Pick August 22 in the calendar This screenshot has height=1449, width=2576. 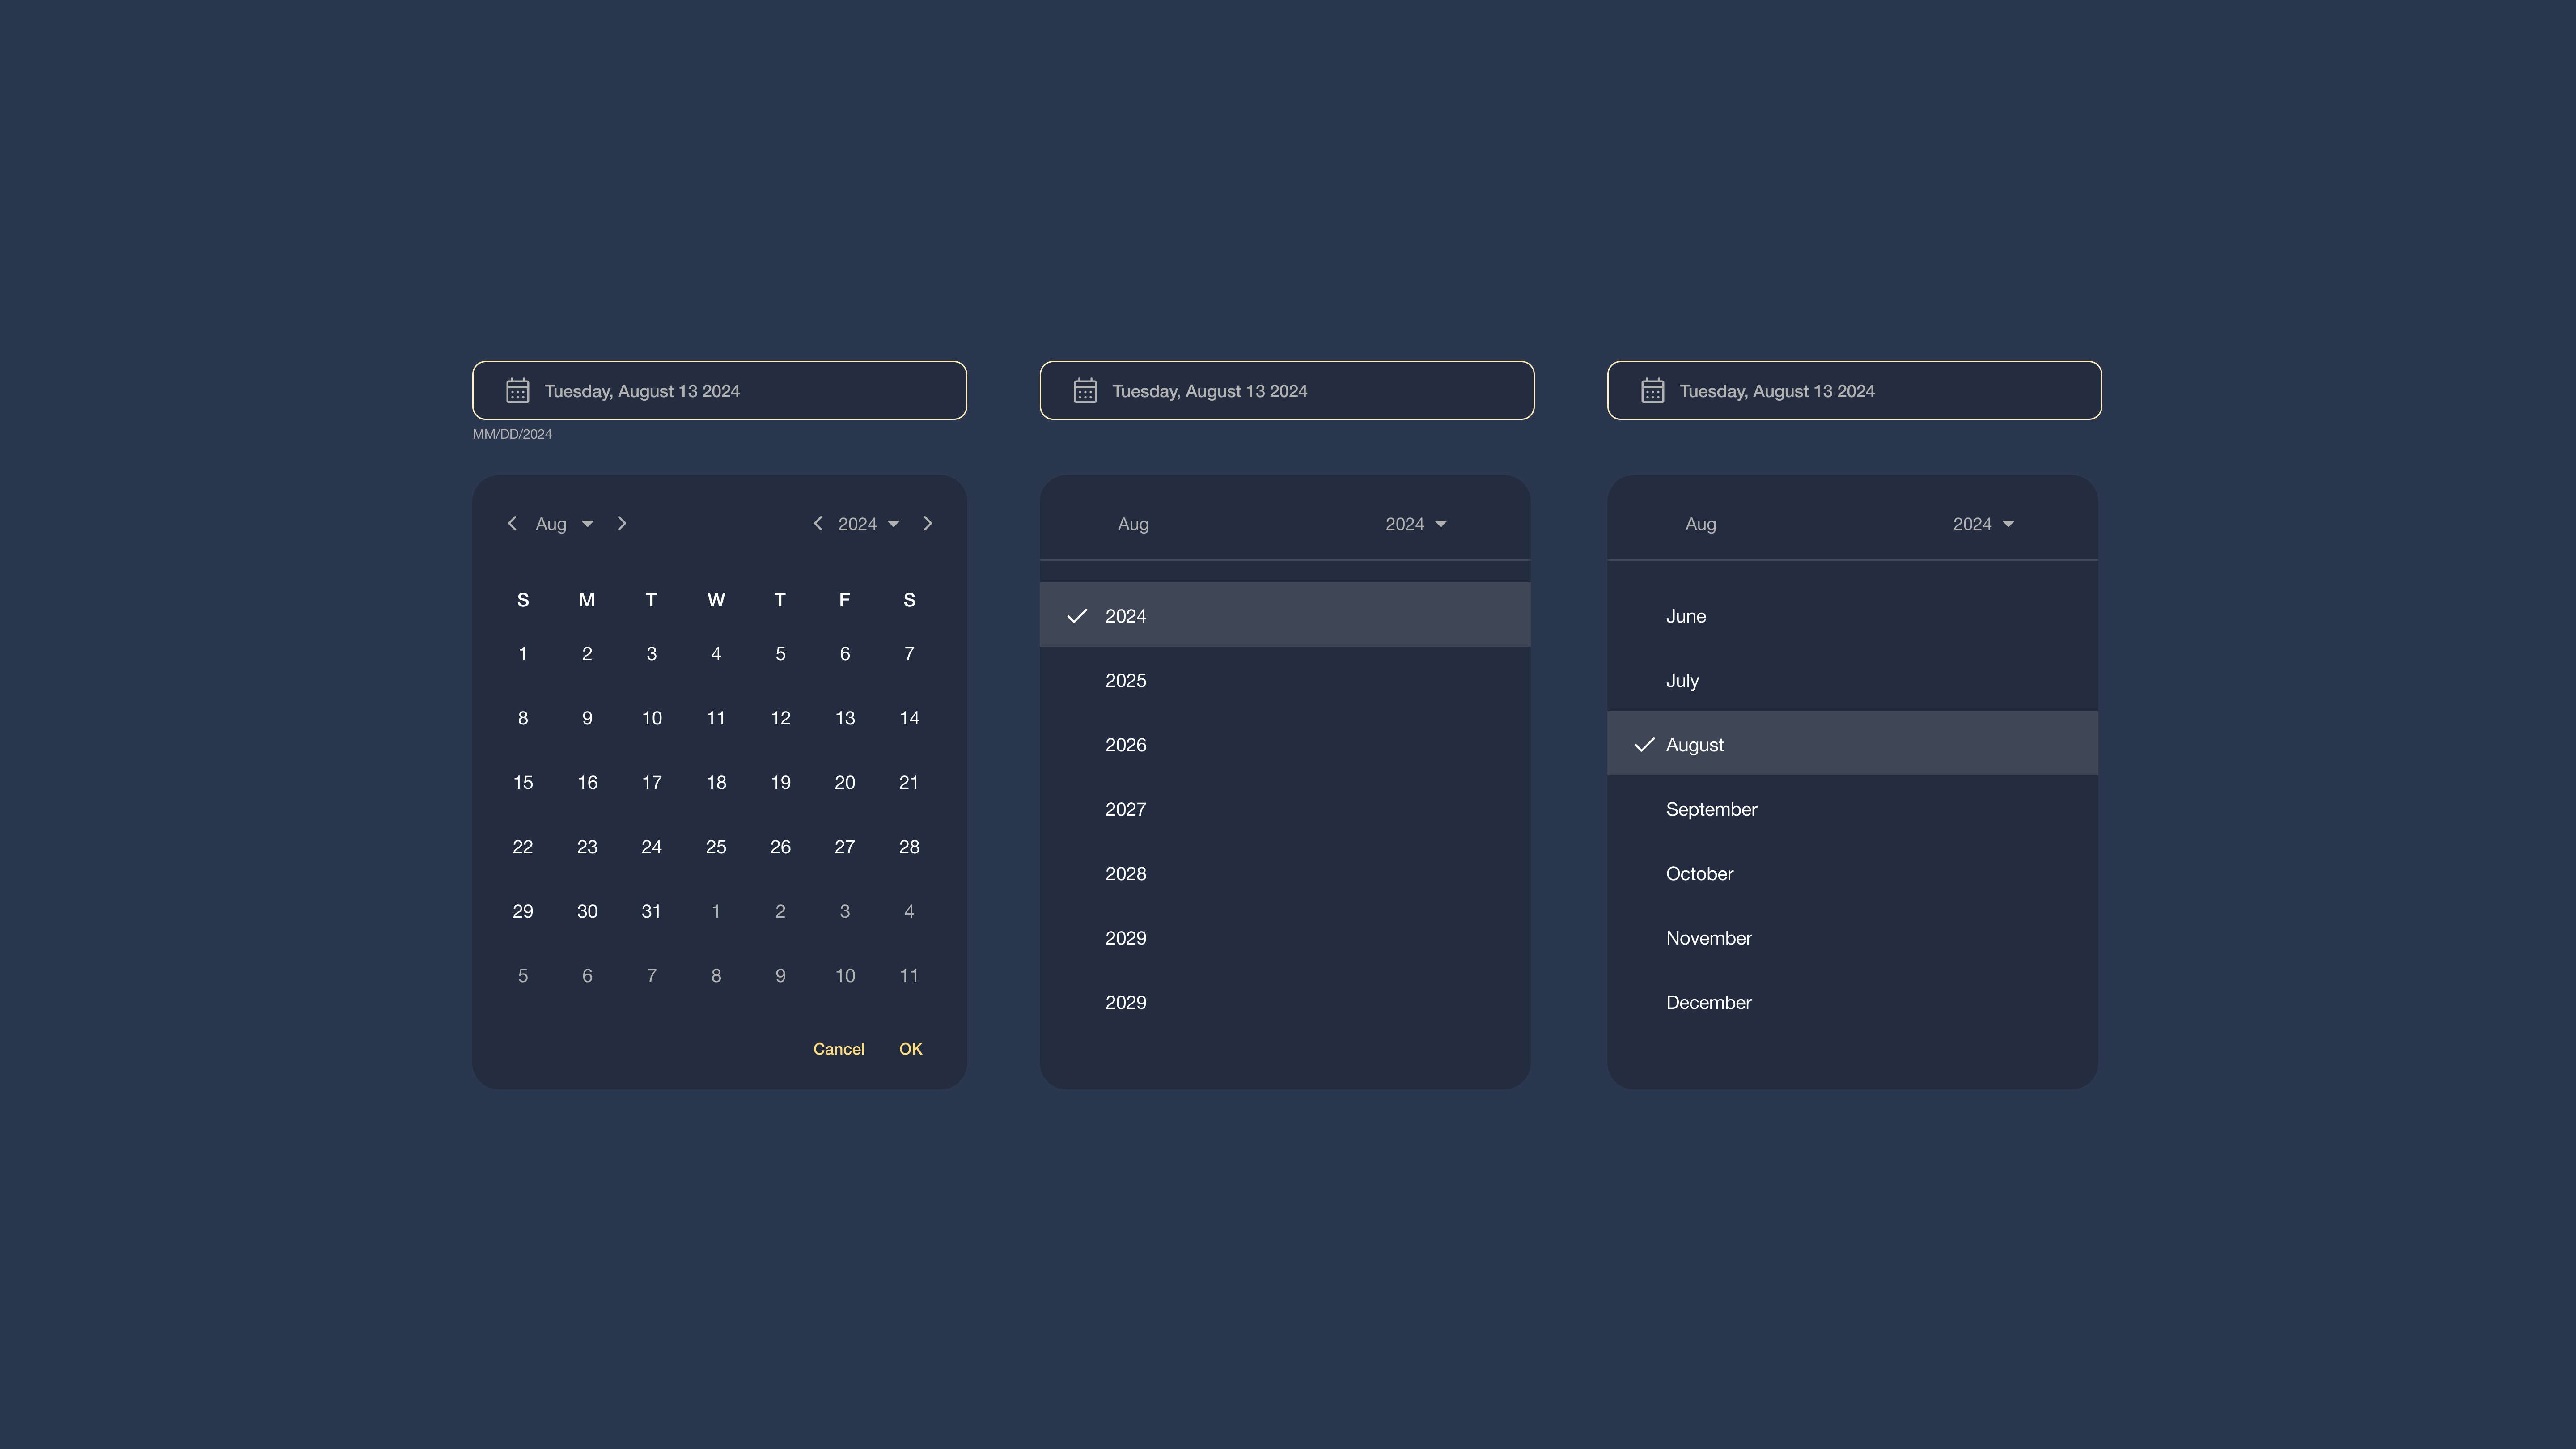click(x=523, y=847)
